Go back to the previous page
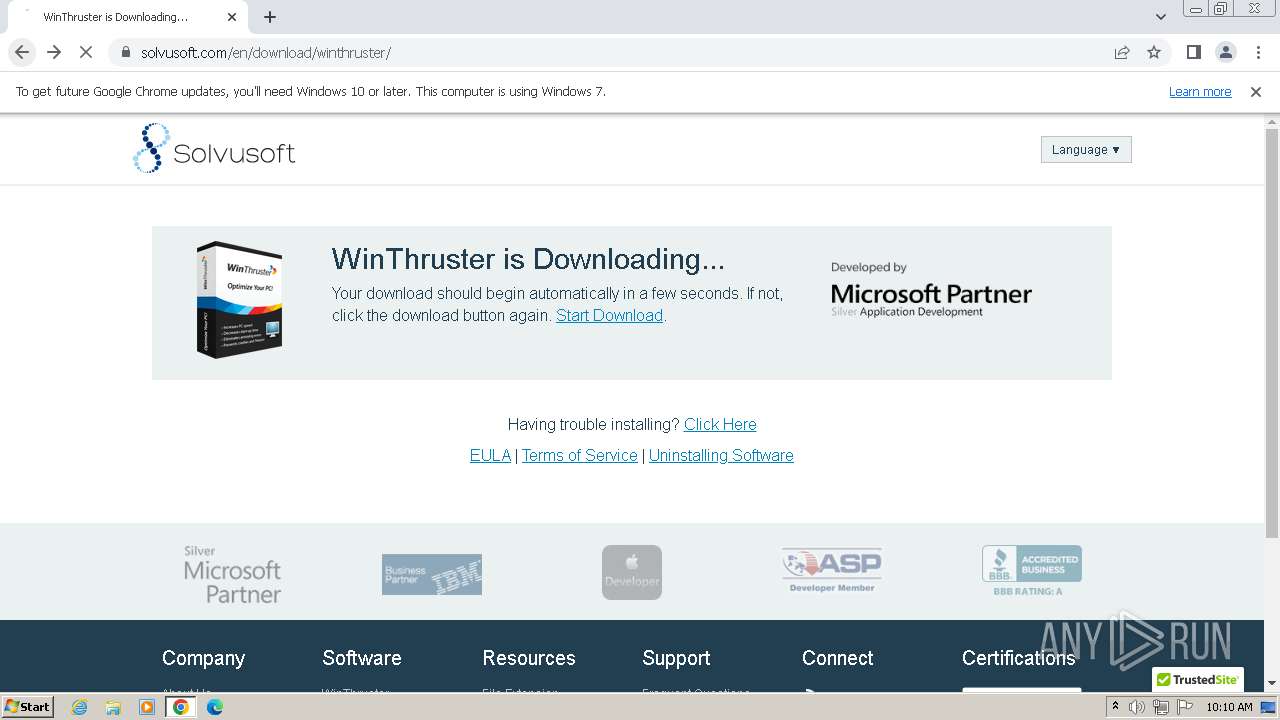Viewport: 1280px width, 720px height. [22, 52]
